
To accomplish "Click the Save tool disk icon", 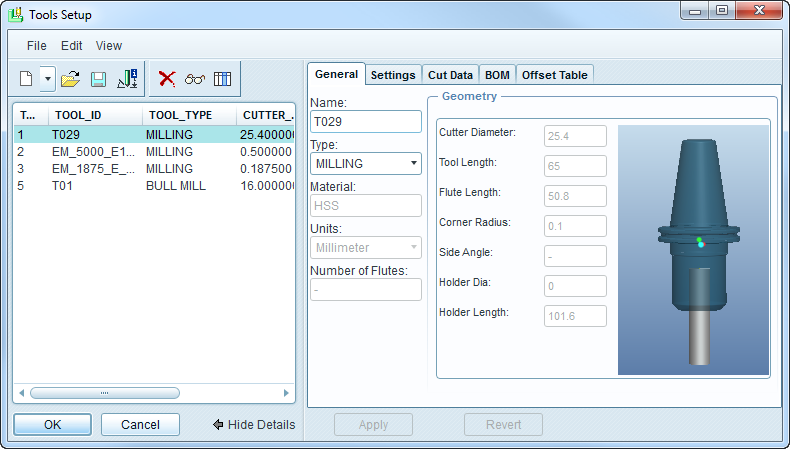I will pyautogui.click(x=98, y=80).
